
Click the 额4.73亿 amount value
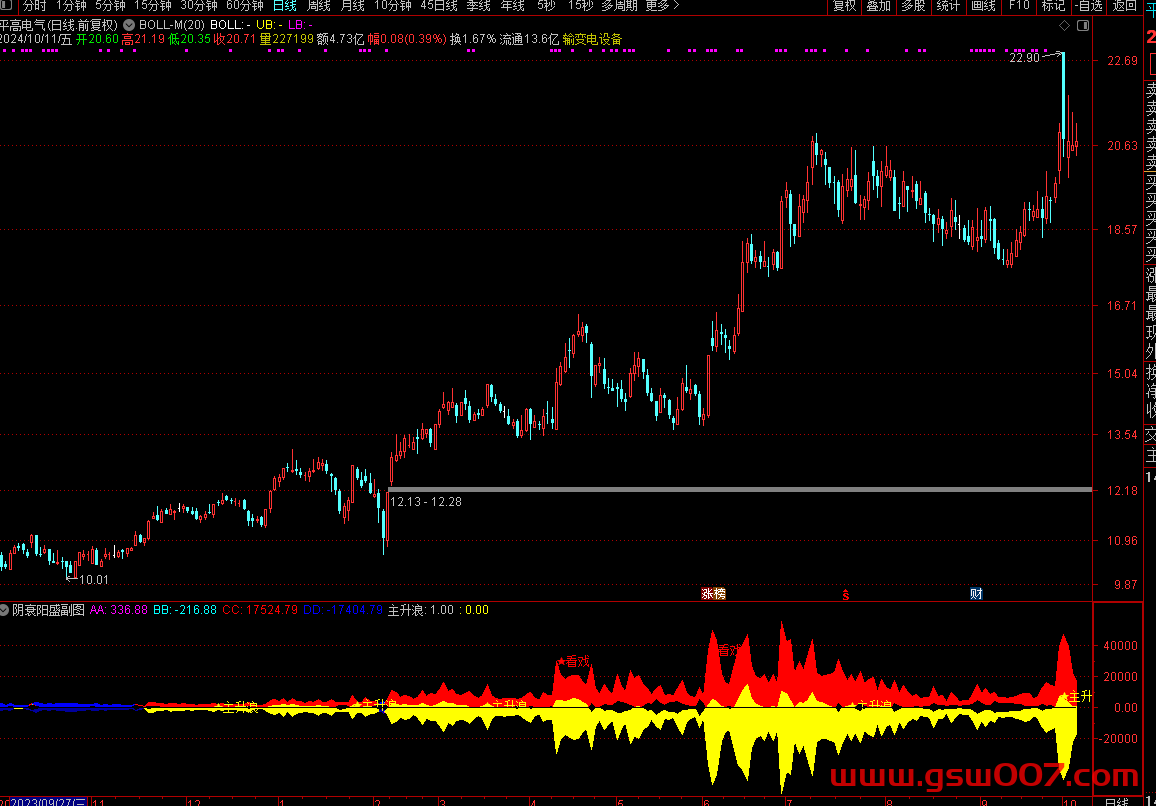pos(341,39)
